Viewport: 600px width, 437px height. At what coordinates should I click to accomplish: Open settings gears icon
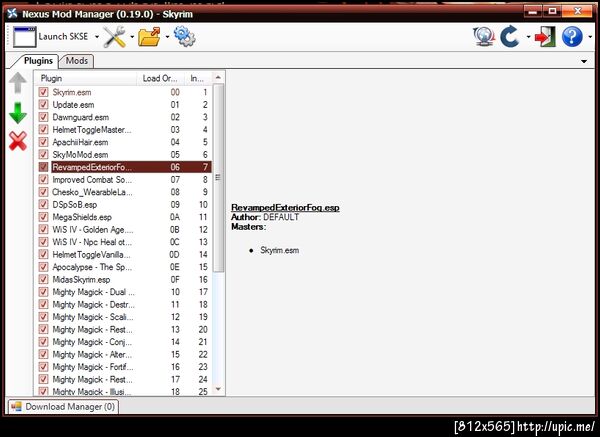click(184, 36)
